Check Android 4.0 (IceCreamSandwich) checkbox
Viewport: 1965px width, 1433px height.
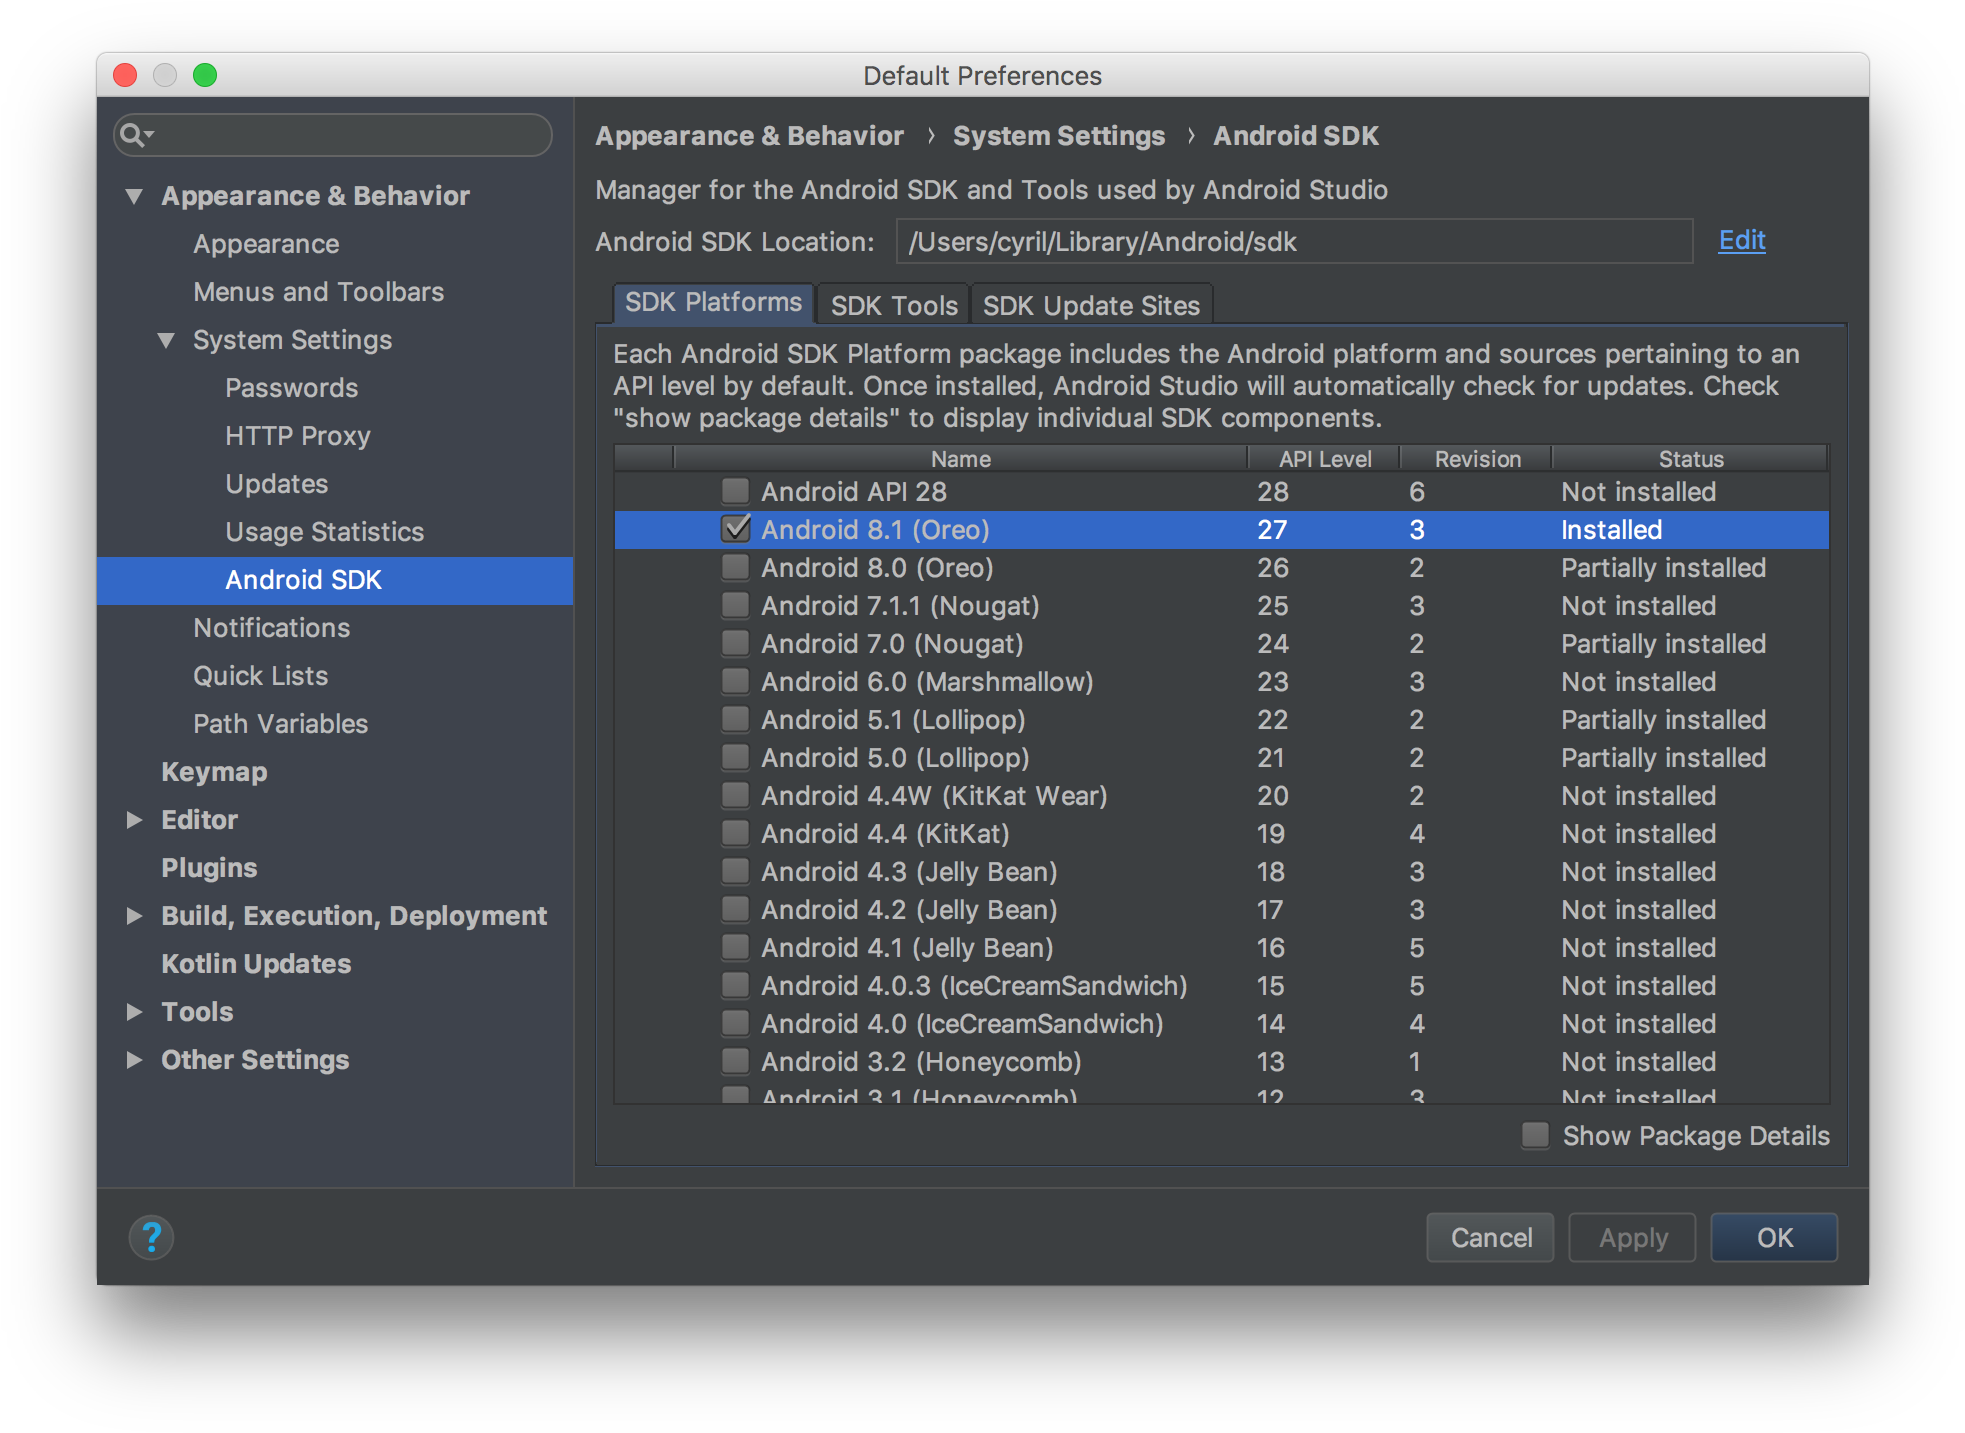pyautogui.click(x=735, y=1023)
